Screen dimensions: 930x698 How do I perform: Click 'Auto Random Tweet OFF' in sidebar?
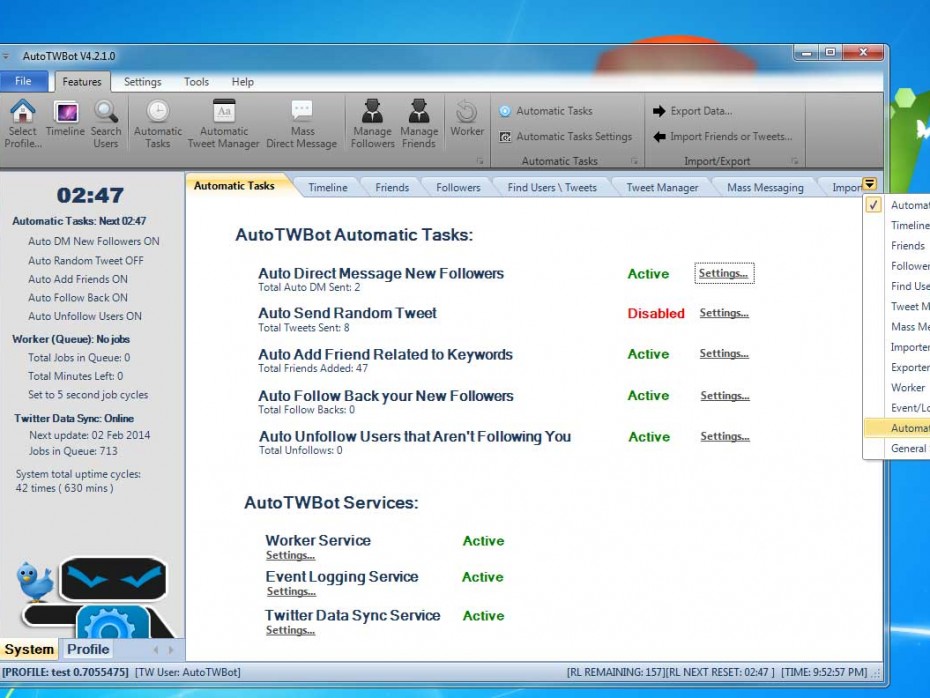(86, 260)
